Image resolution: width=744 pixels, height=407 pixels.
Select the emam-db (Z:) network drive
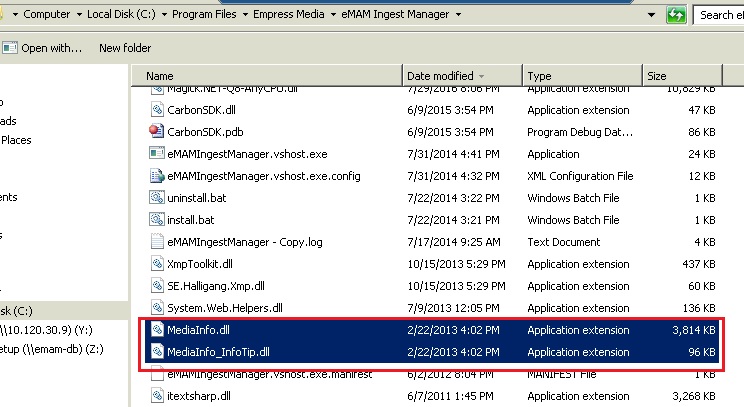[52, 349]
